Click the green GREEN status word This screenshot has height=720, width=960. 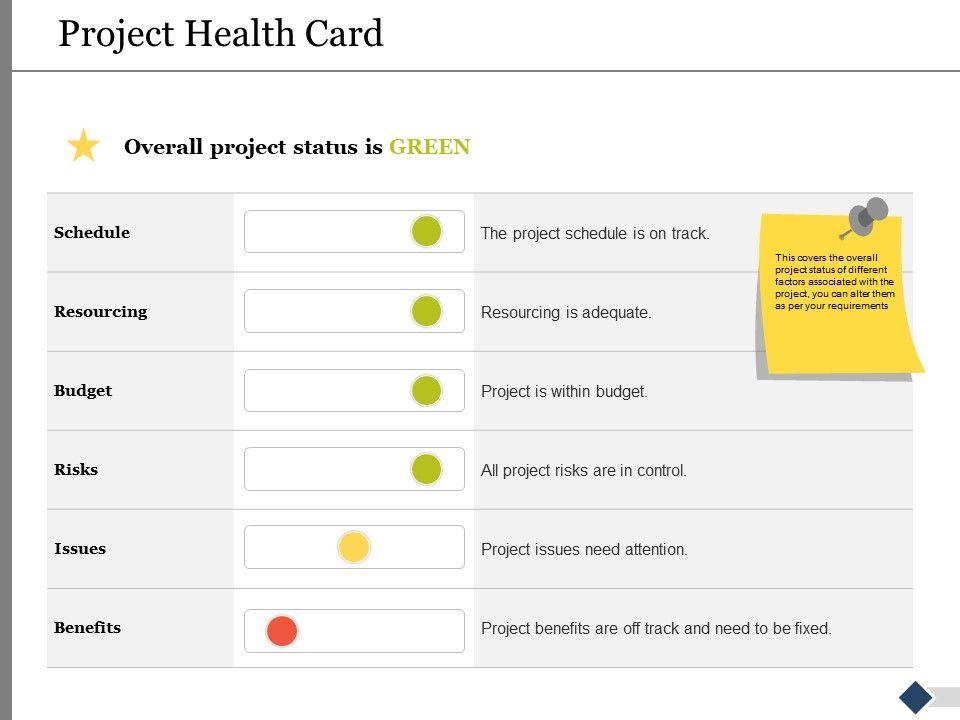coord(430,147)
